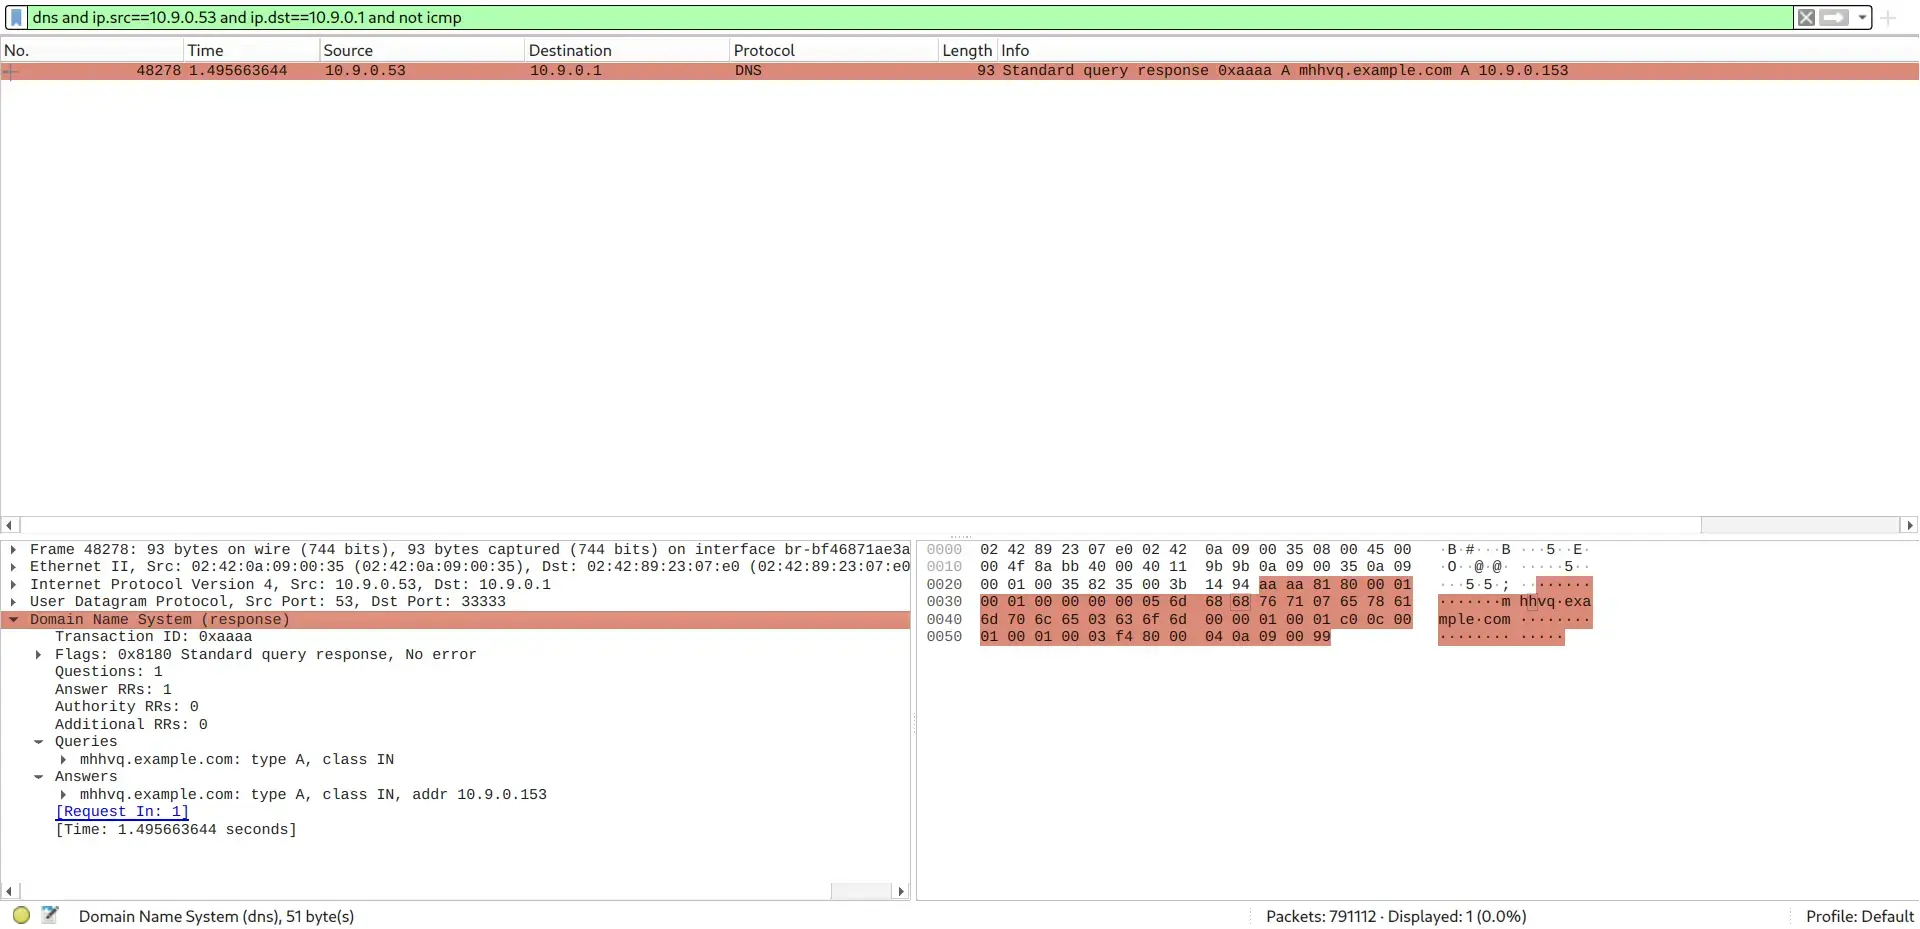Apply the display filter arrow button
Image resolution: width=1920 pixels, height=929 pixels.
coord(1834,18)
